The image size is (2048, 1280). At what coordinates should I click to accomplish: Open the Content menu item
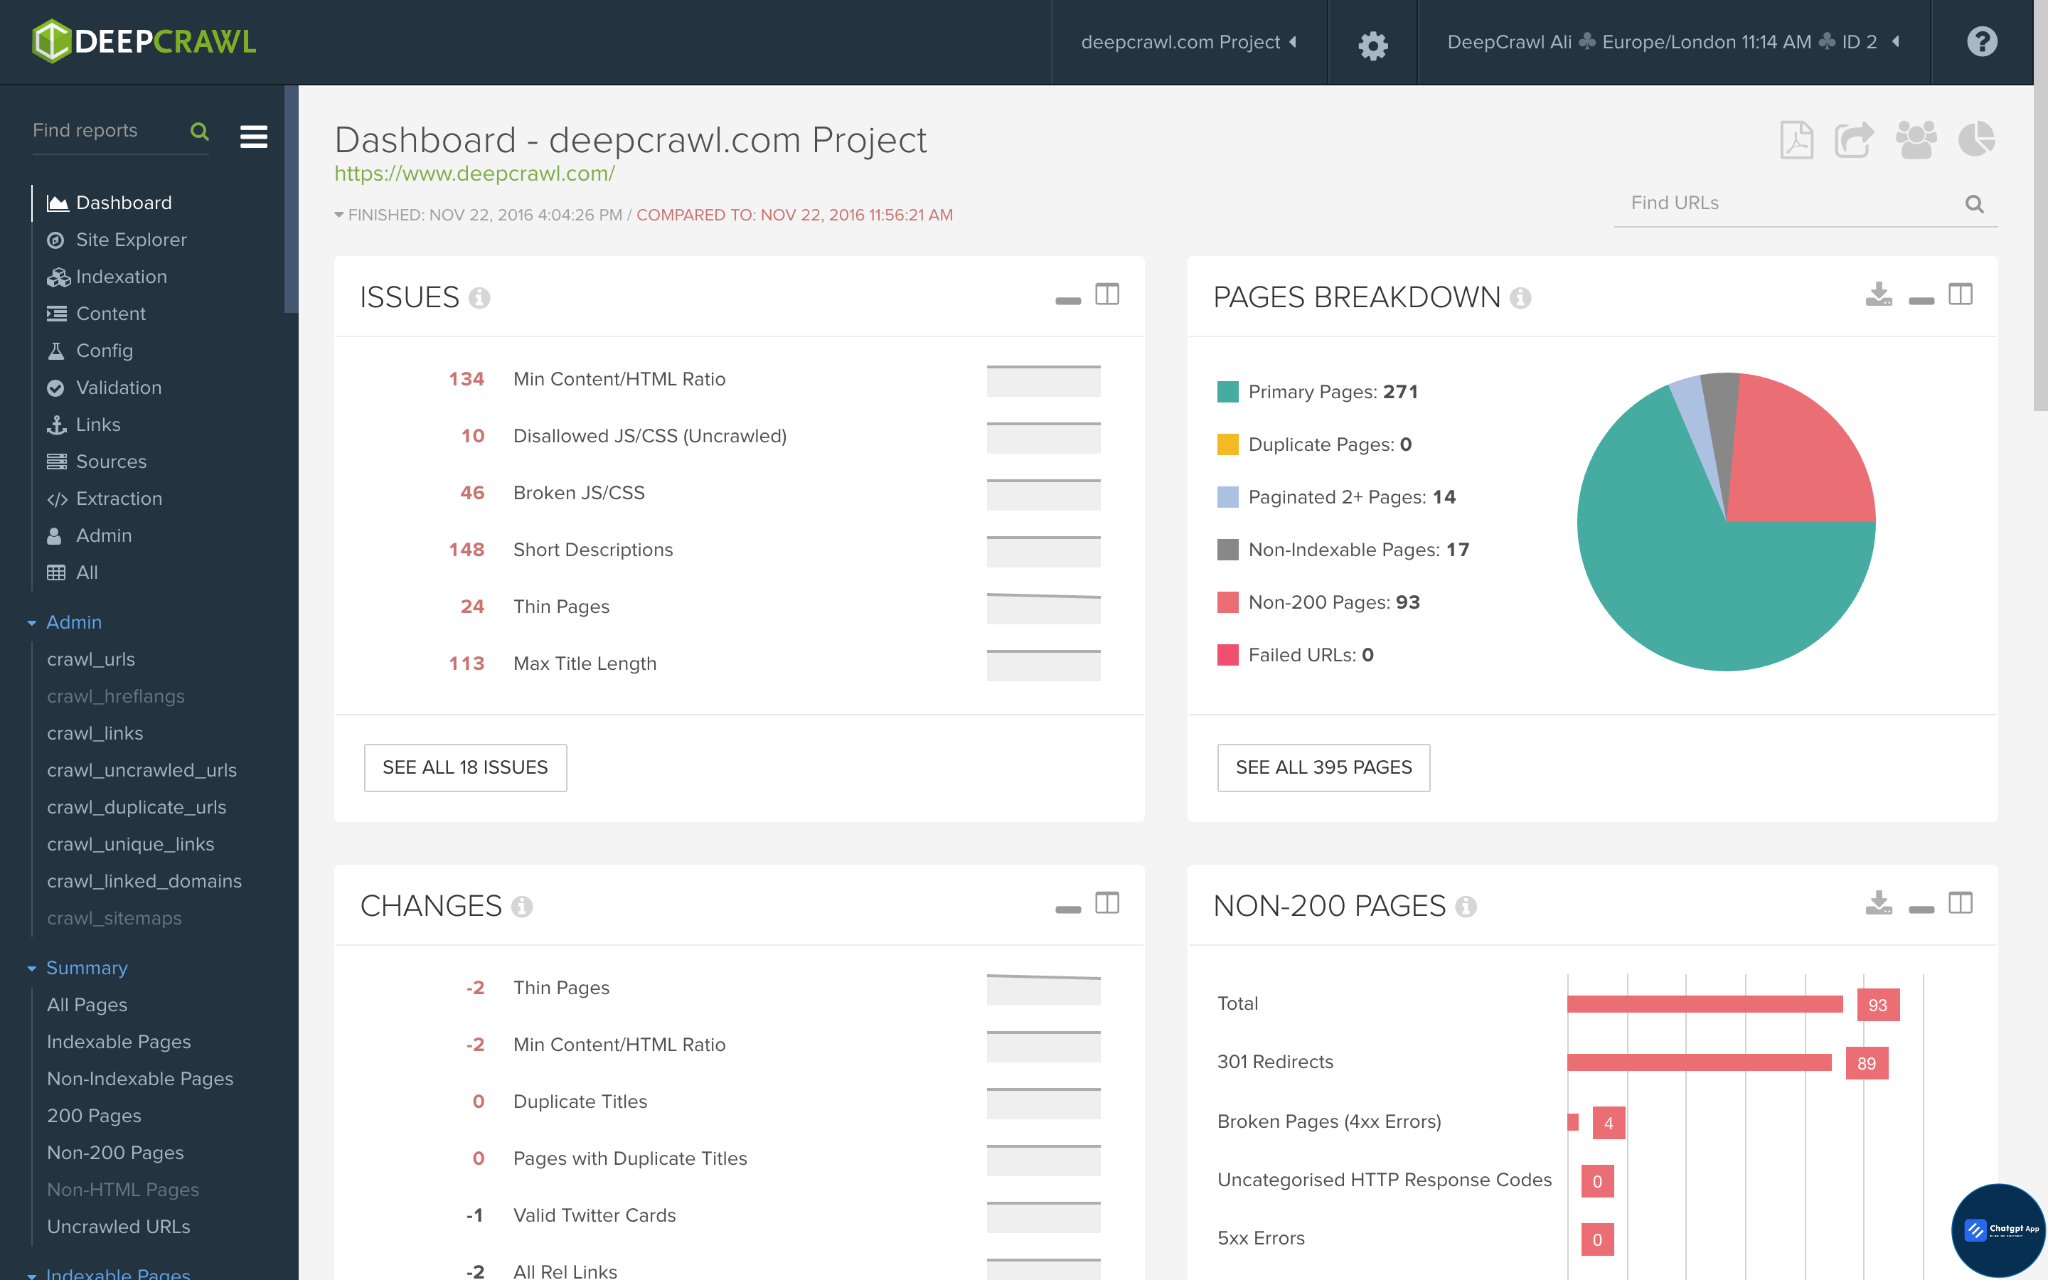click(x=96, y=314)
